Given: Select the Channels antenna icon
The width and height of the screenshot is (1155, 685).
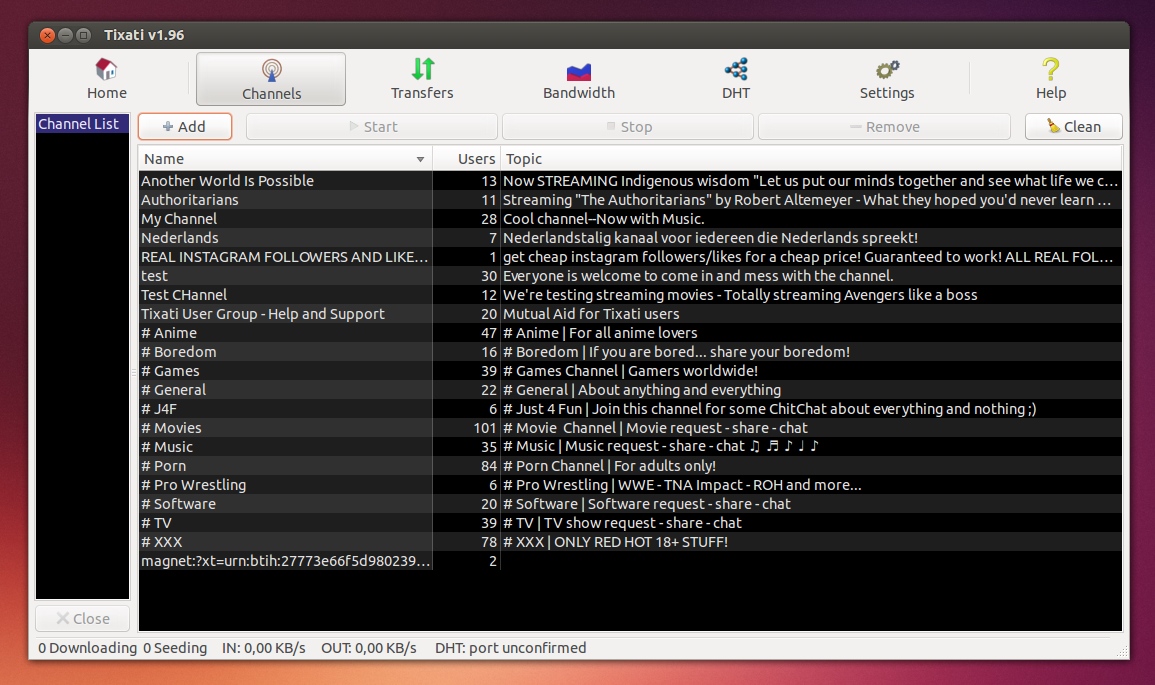Looking at the screenshot, I should [x=271, y=71].
